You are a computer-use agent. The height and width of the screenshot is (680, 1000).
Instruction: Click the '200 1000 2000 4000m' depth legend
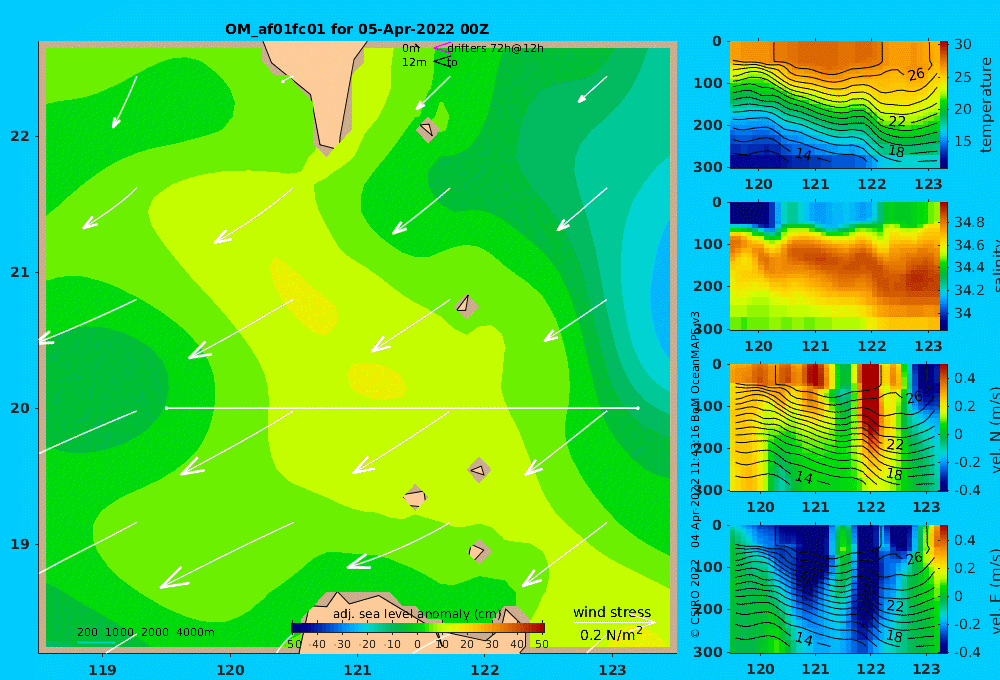click(x=146, y=632)
